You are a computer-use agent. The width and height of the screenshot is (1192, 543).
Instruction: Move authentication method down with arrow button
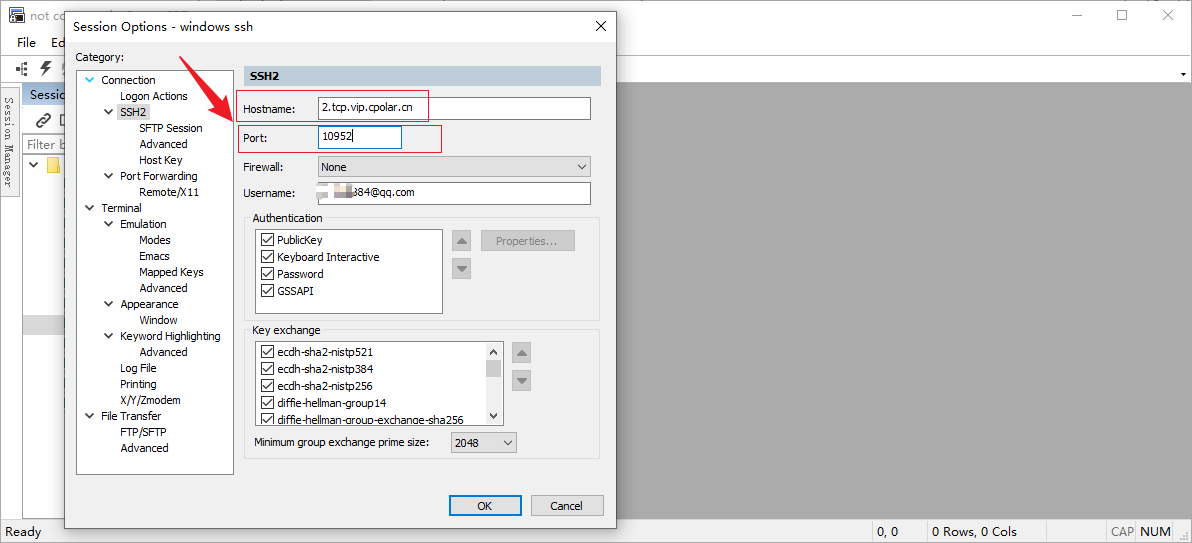461,268
